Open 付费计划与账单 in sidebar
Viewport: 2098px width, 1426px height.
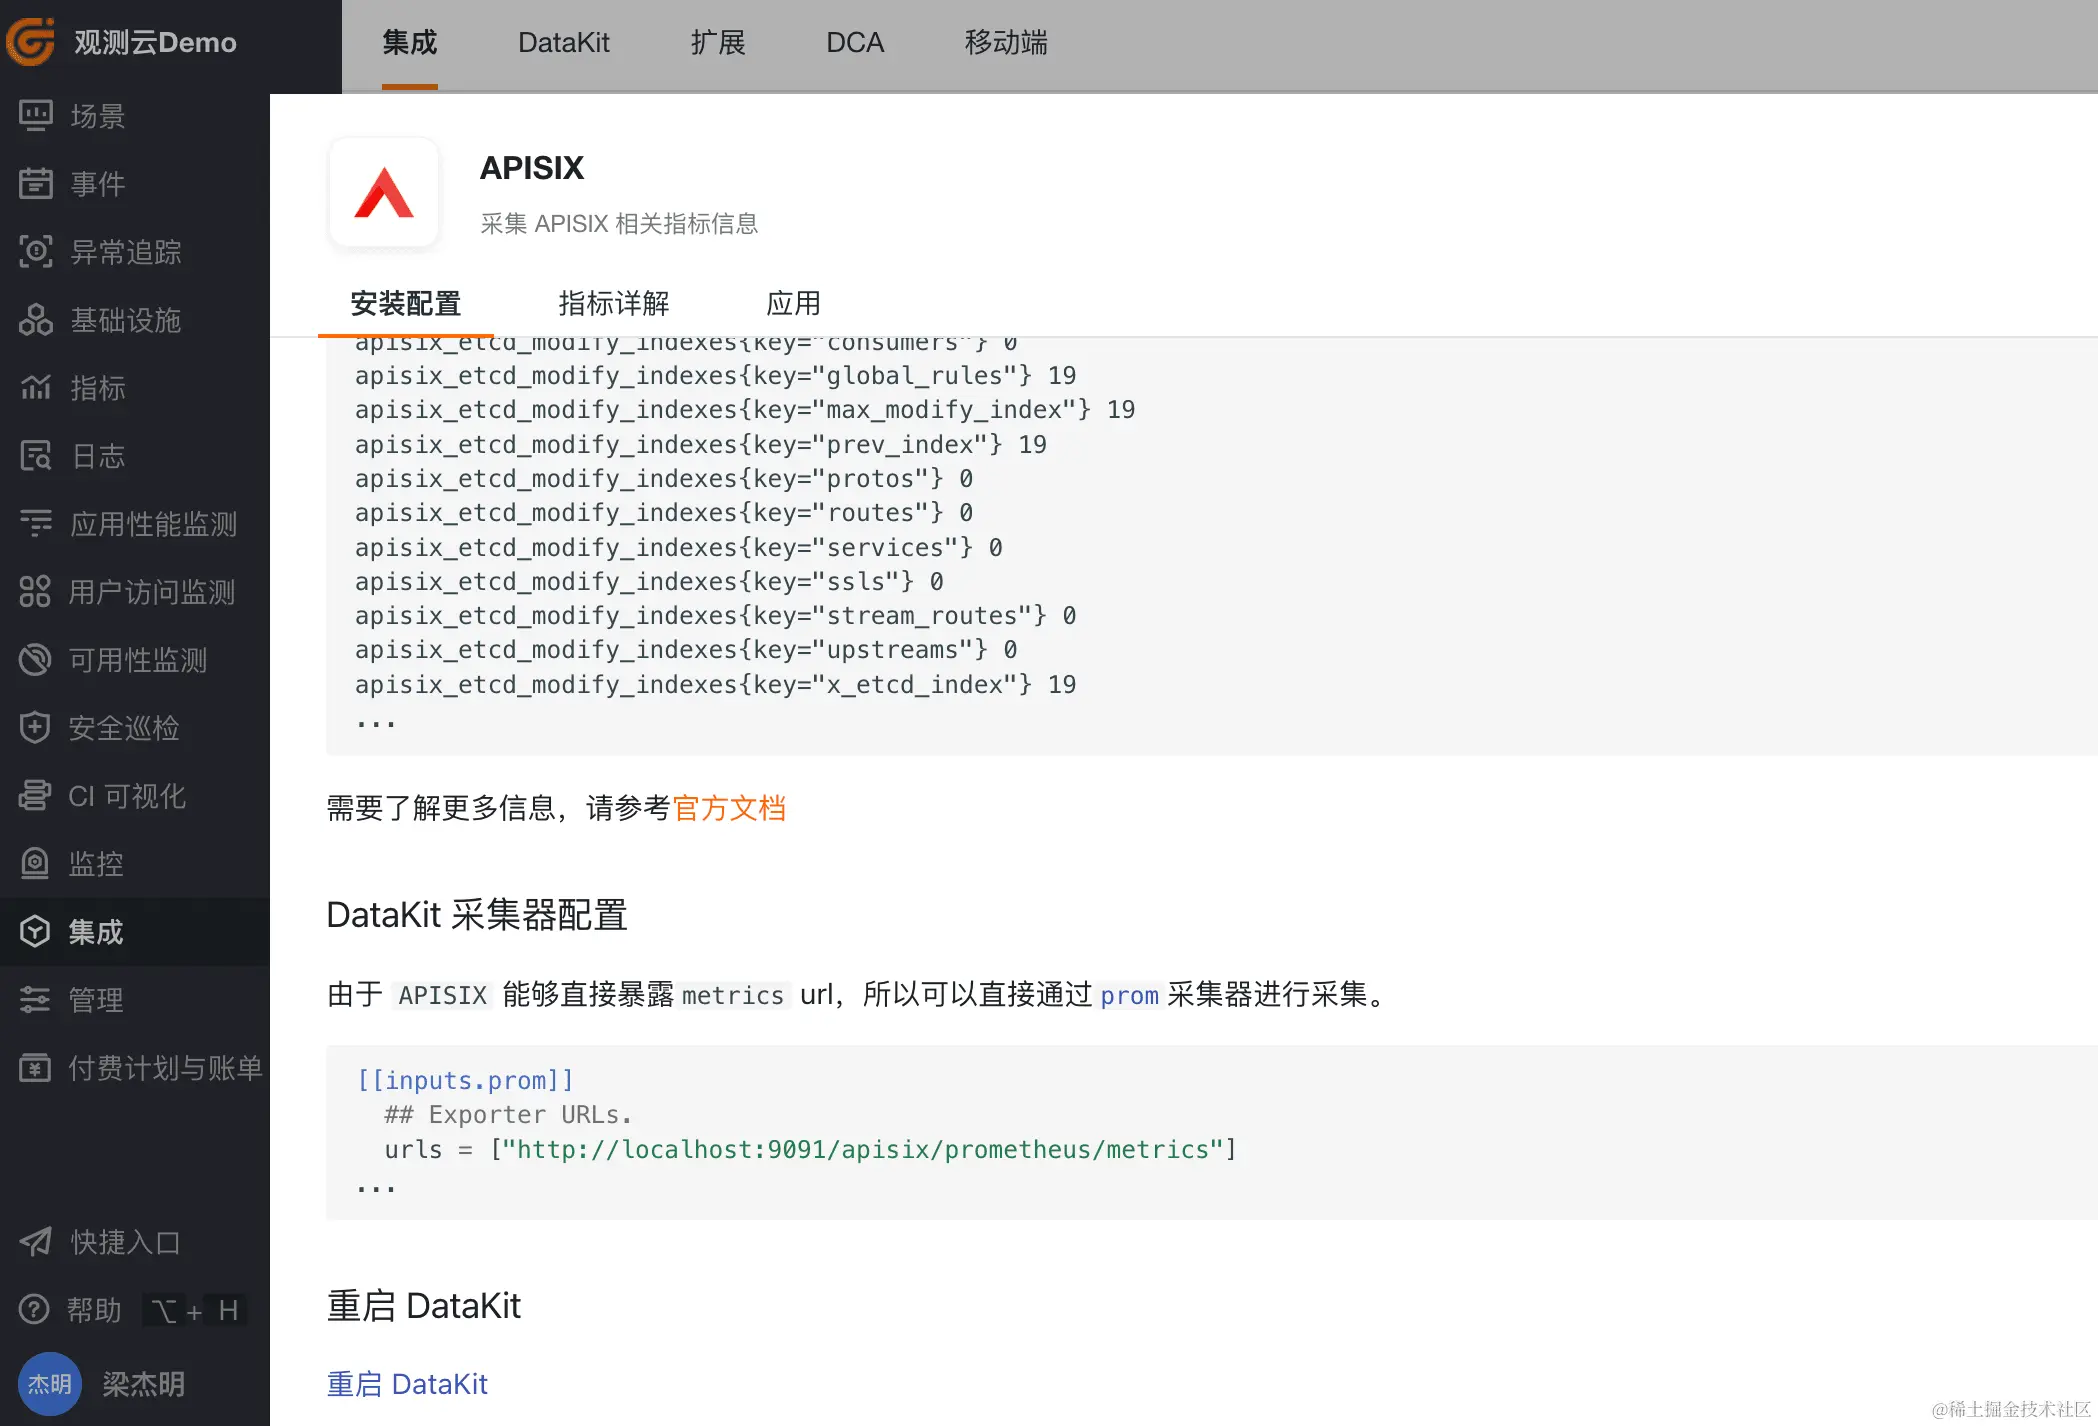(164, 1068)
